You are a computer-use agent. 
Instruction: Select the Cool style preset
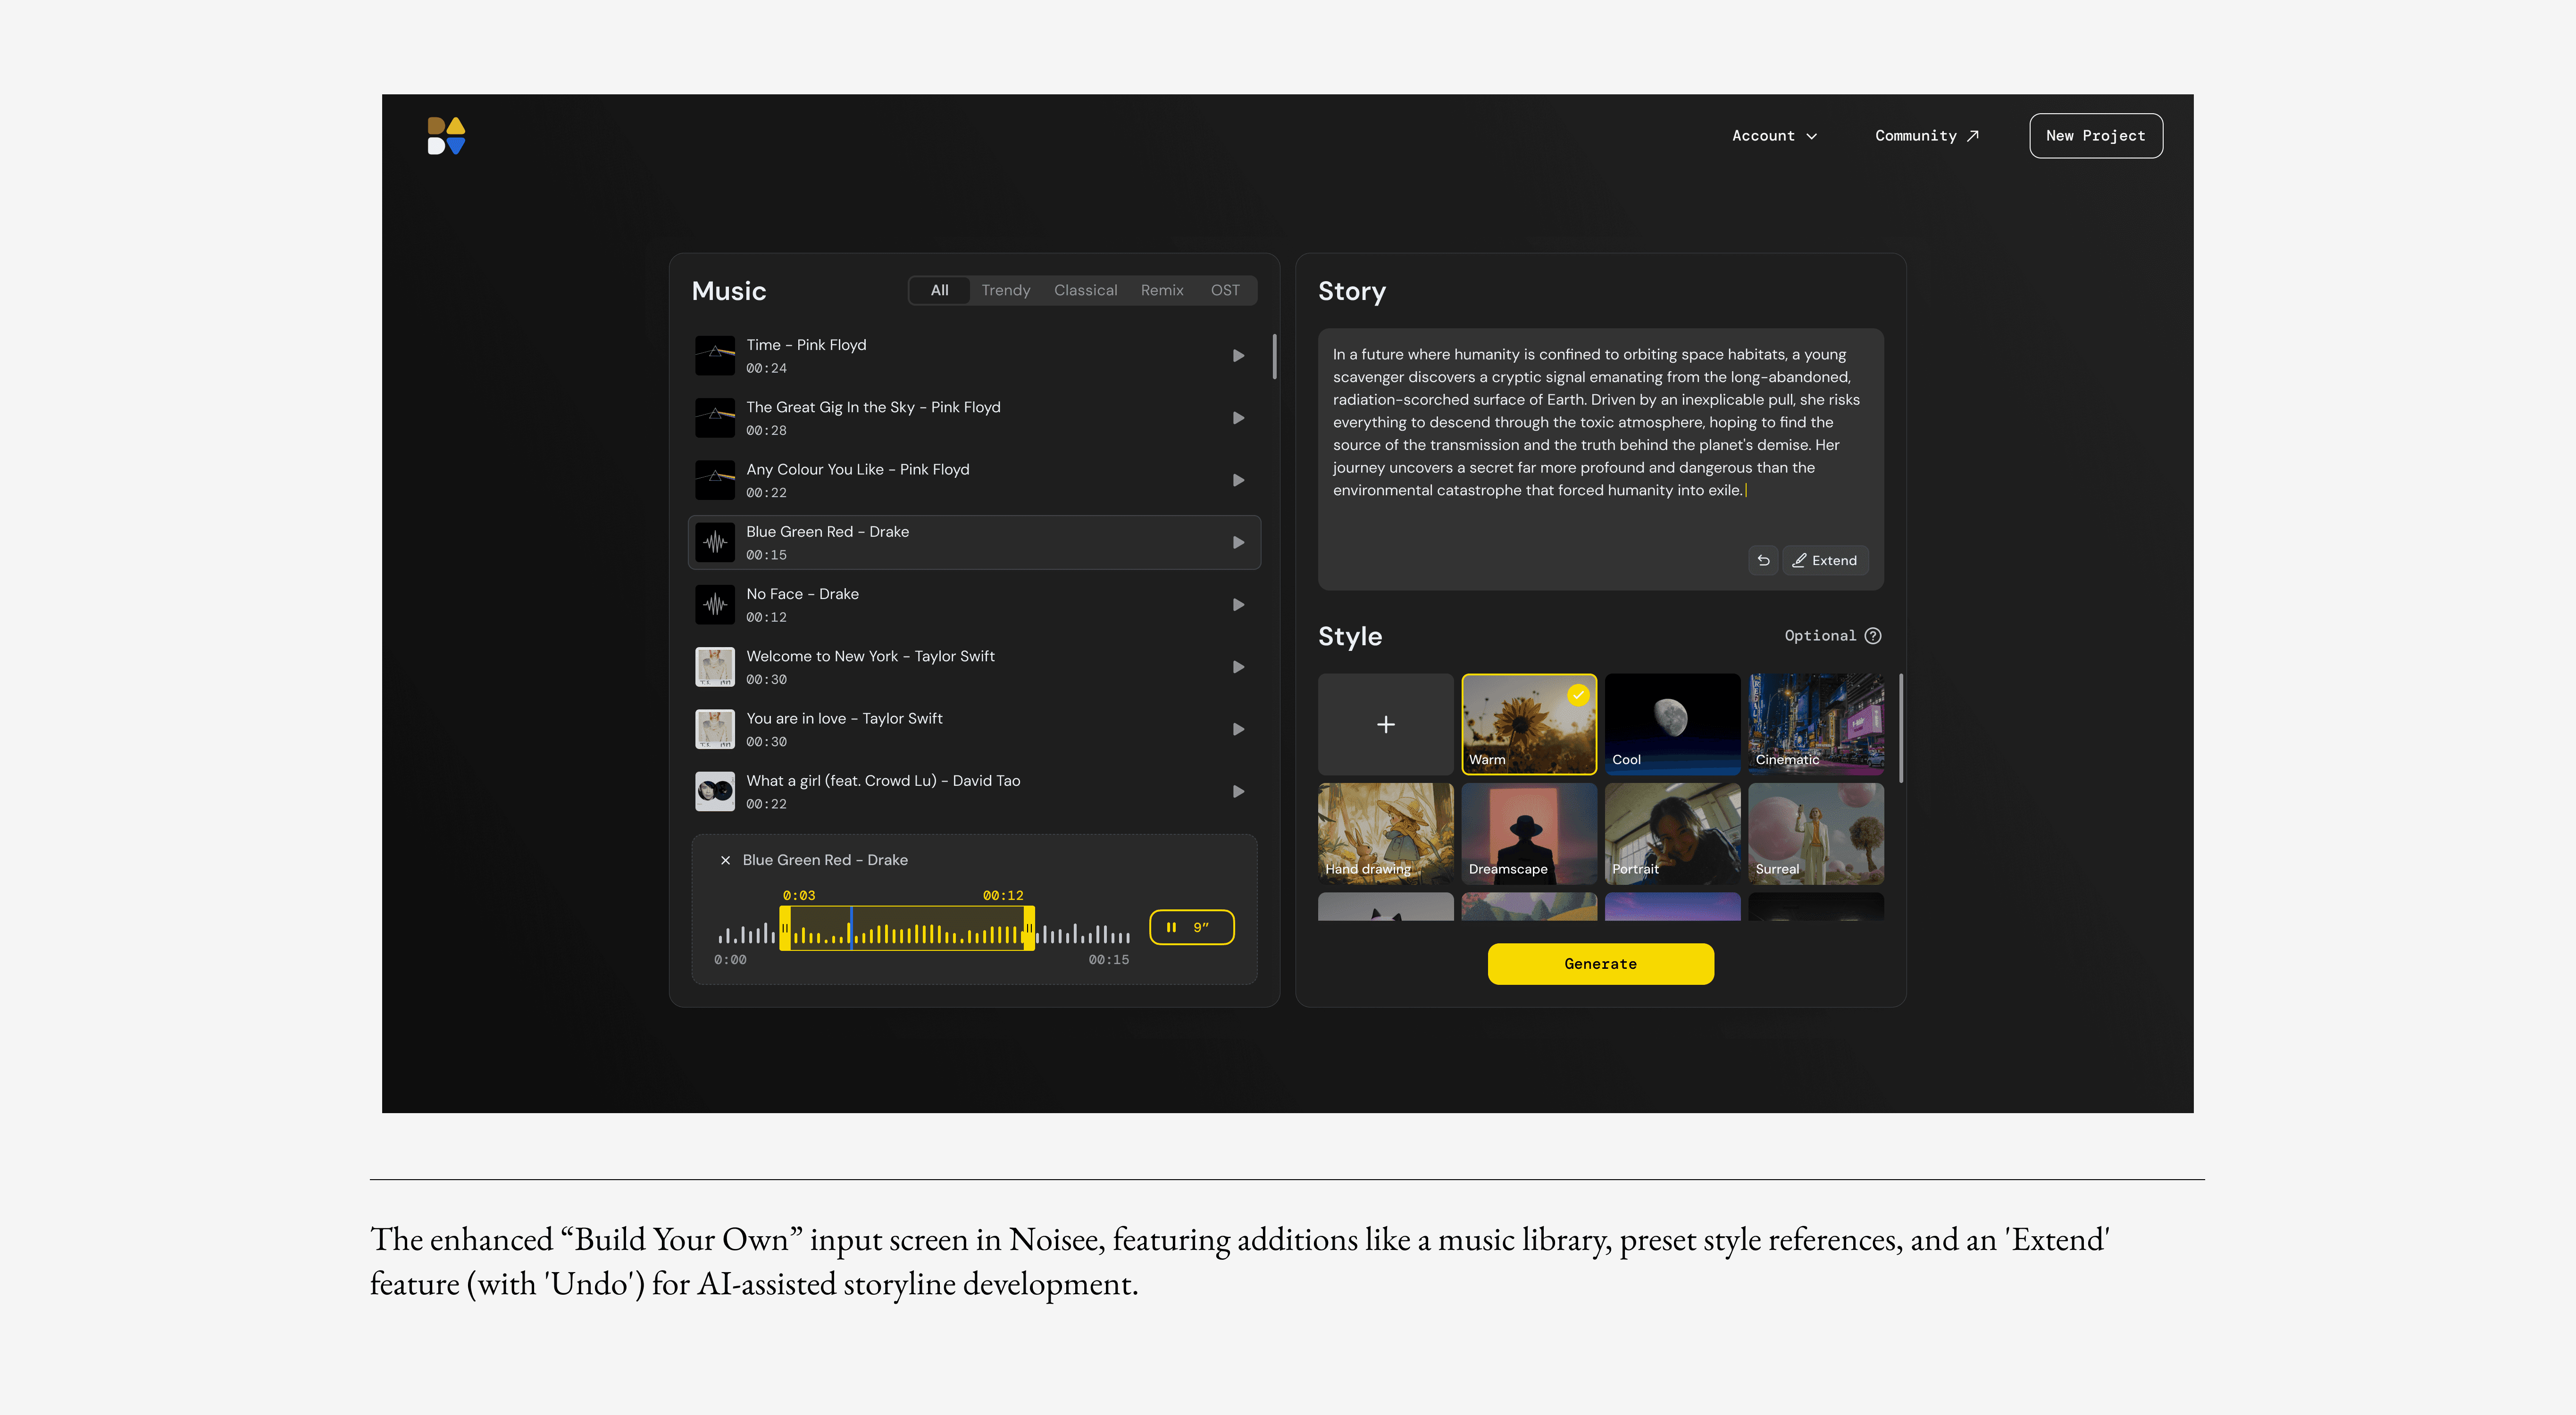[1672, 724]
